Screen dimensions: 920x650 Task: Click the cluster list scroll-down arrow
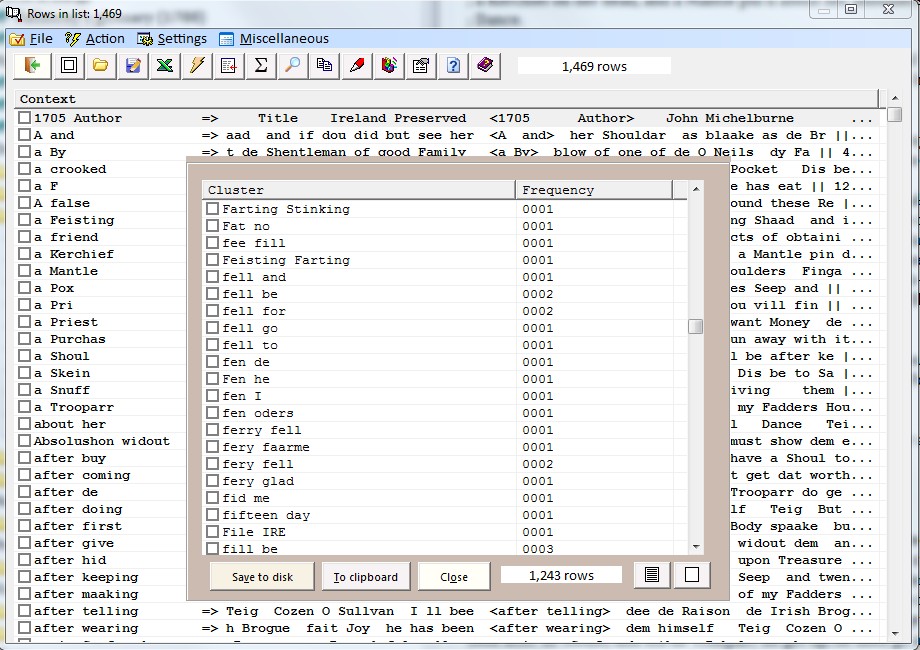coord(696,546)
